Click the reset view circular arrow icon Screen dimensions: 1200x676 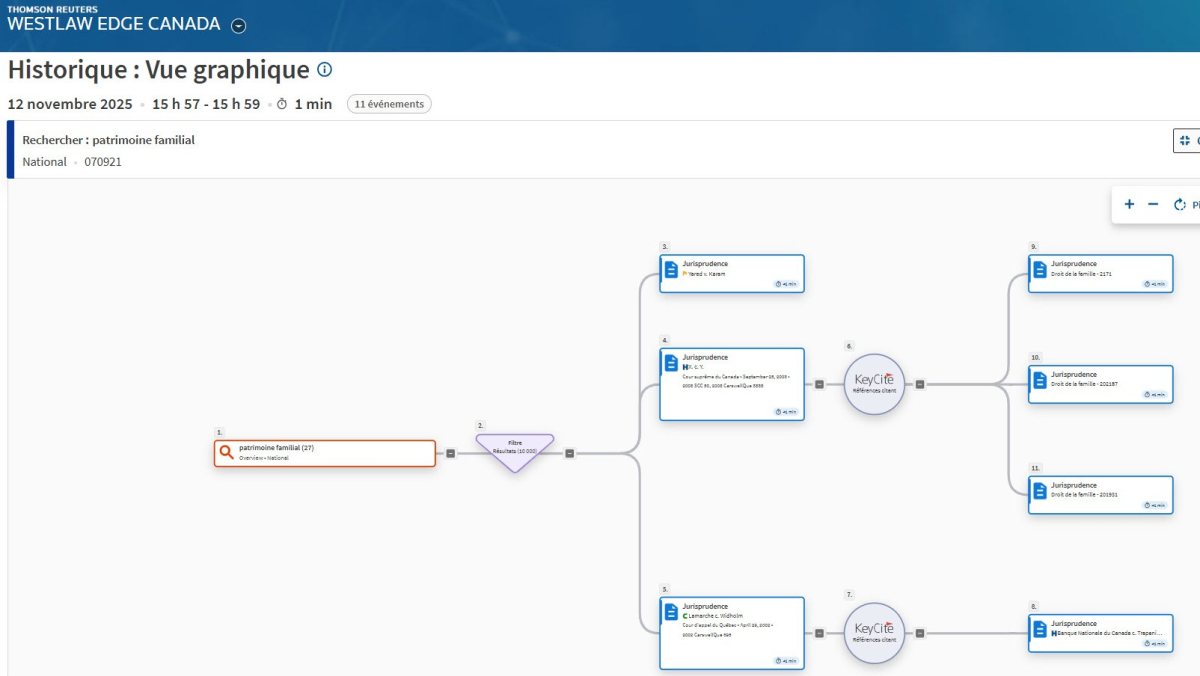tap(1180, 204)
